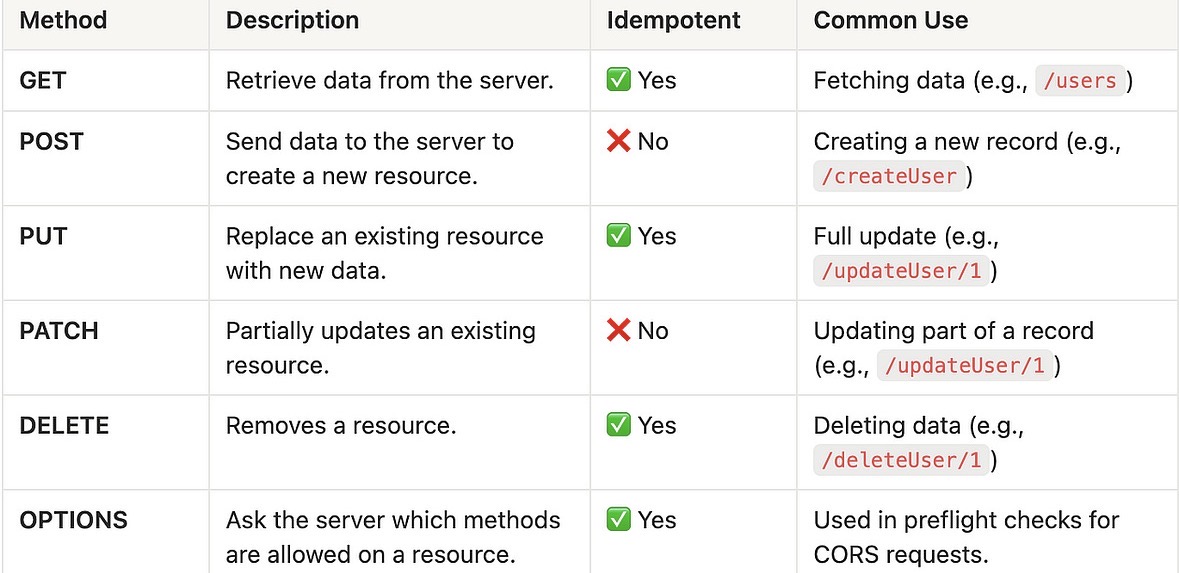Click the PATCH method name cell
This screenshot has width=1179, height=573.
[x=59, y=331]
